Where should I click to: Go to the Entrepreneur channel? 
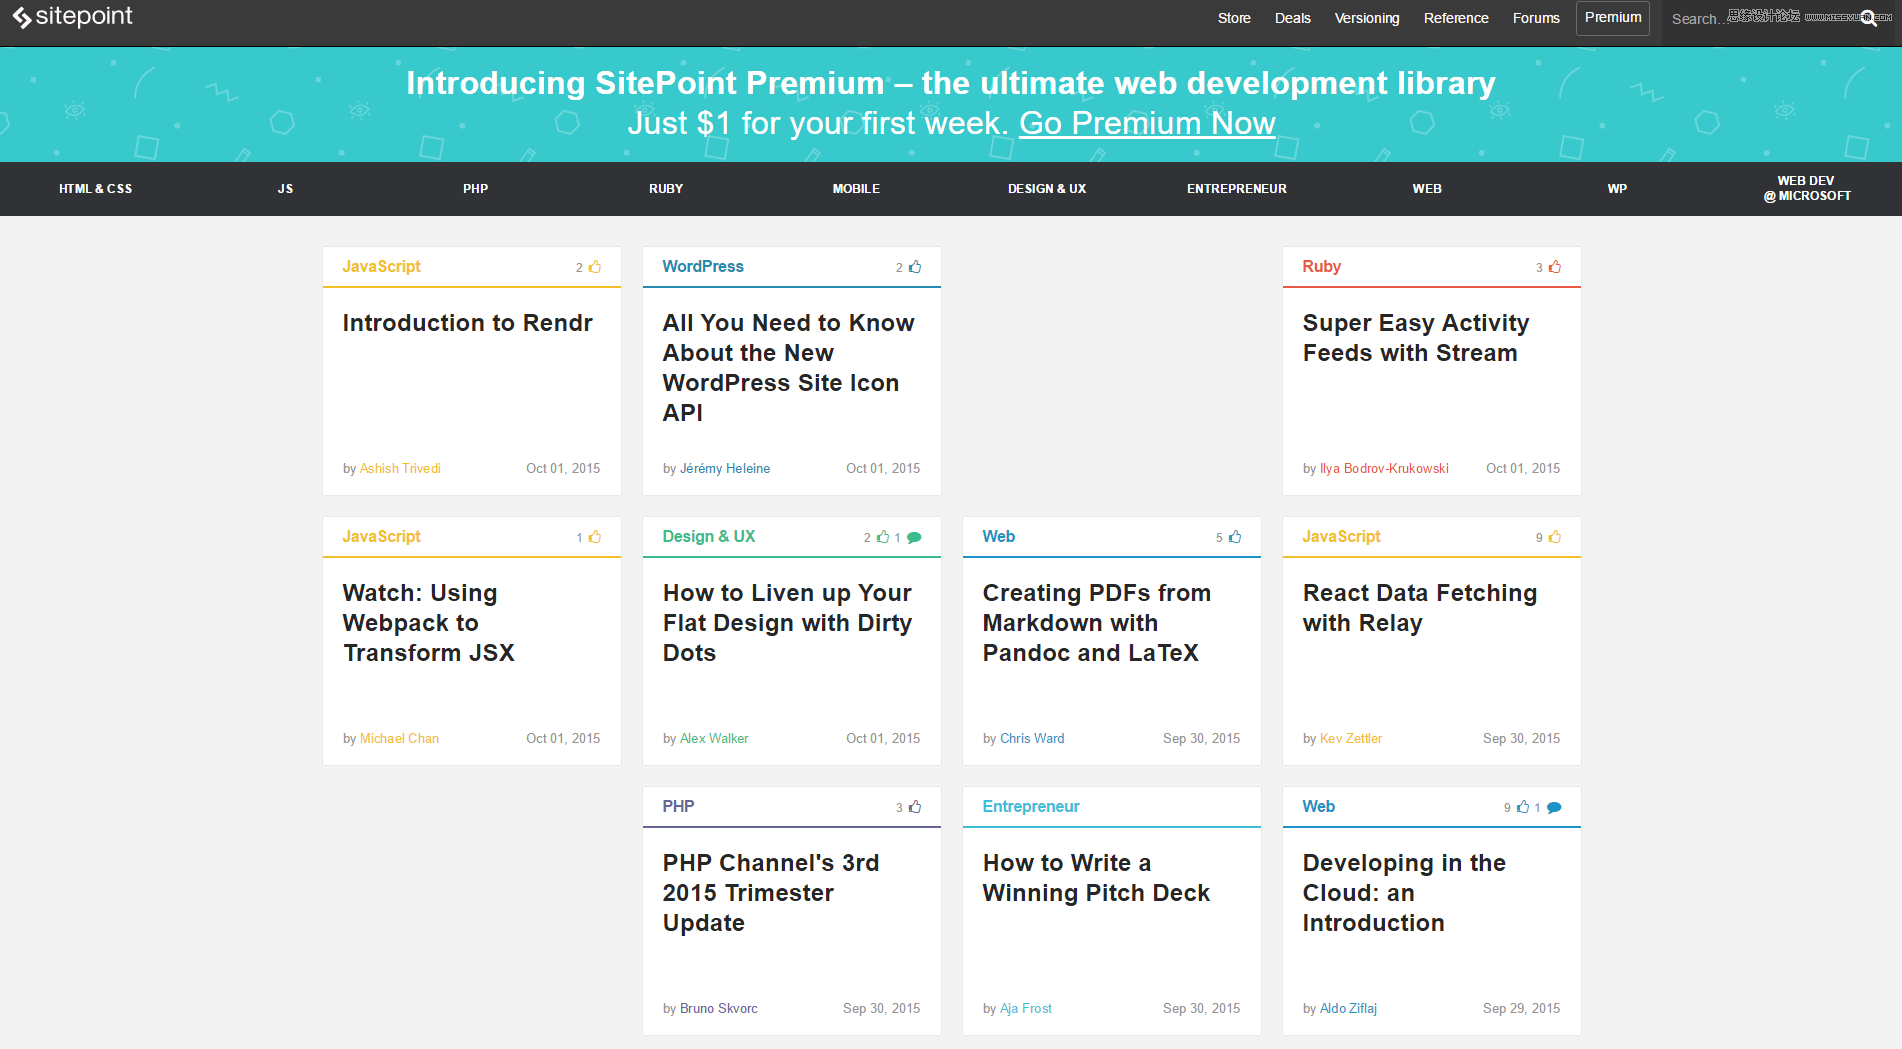[1237, 189]
